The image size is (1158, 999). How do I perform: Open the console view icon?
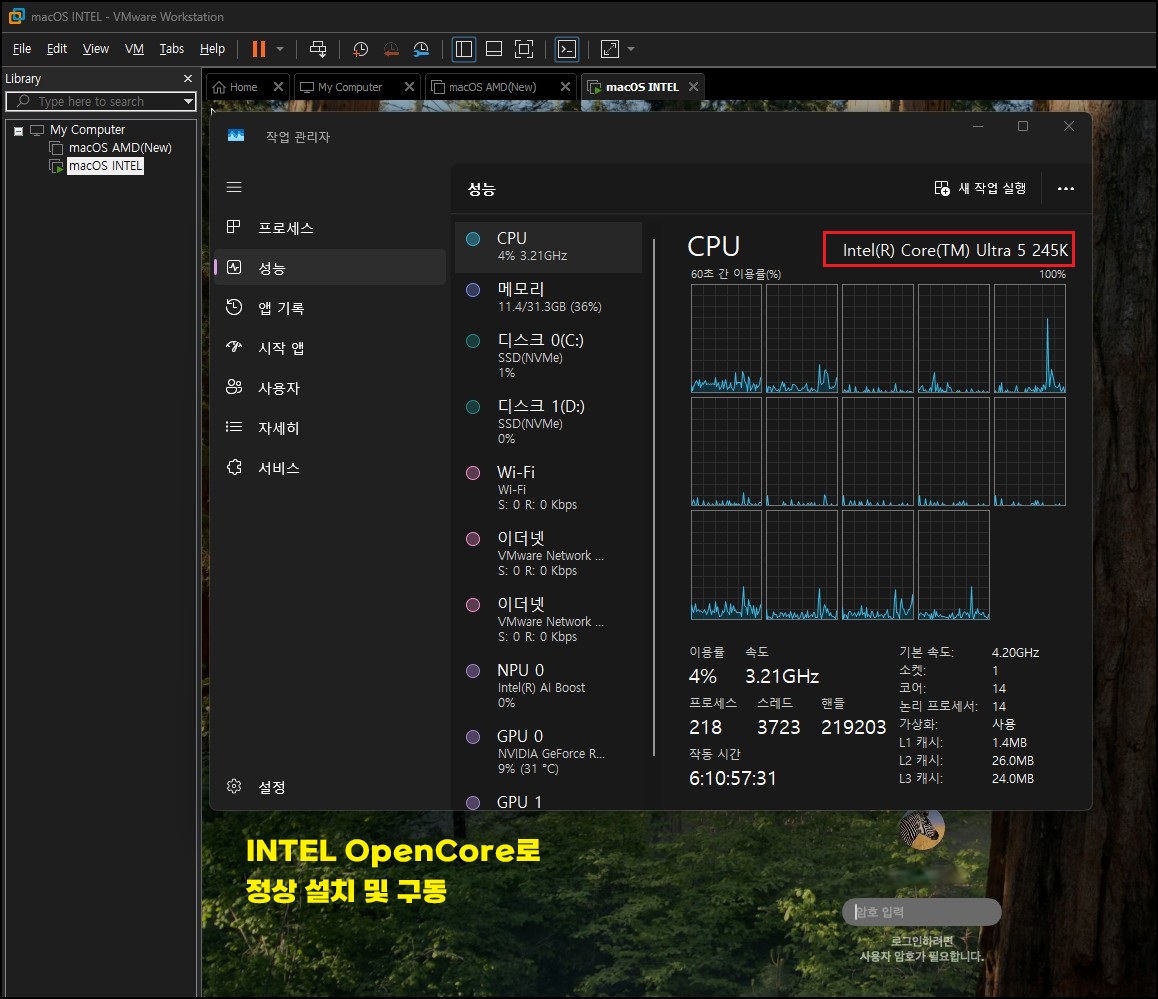coord(566,49)
